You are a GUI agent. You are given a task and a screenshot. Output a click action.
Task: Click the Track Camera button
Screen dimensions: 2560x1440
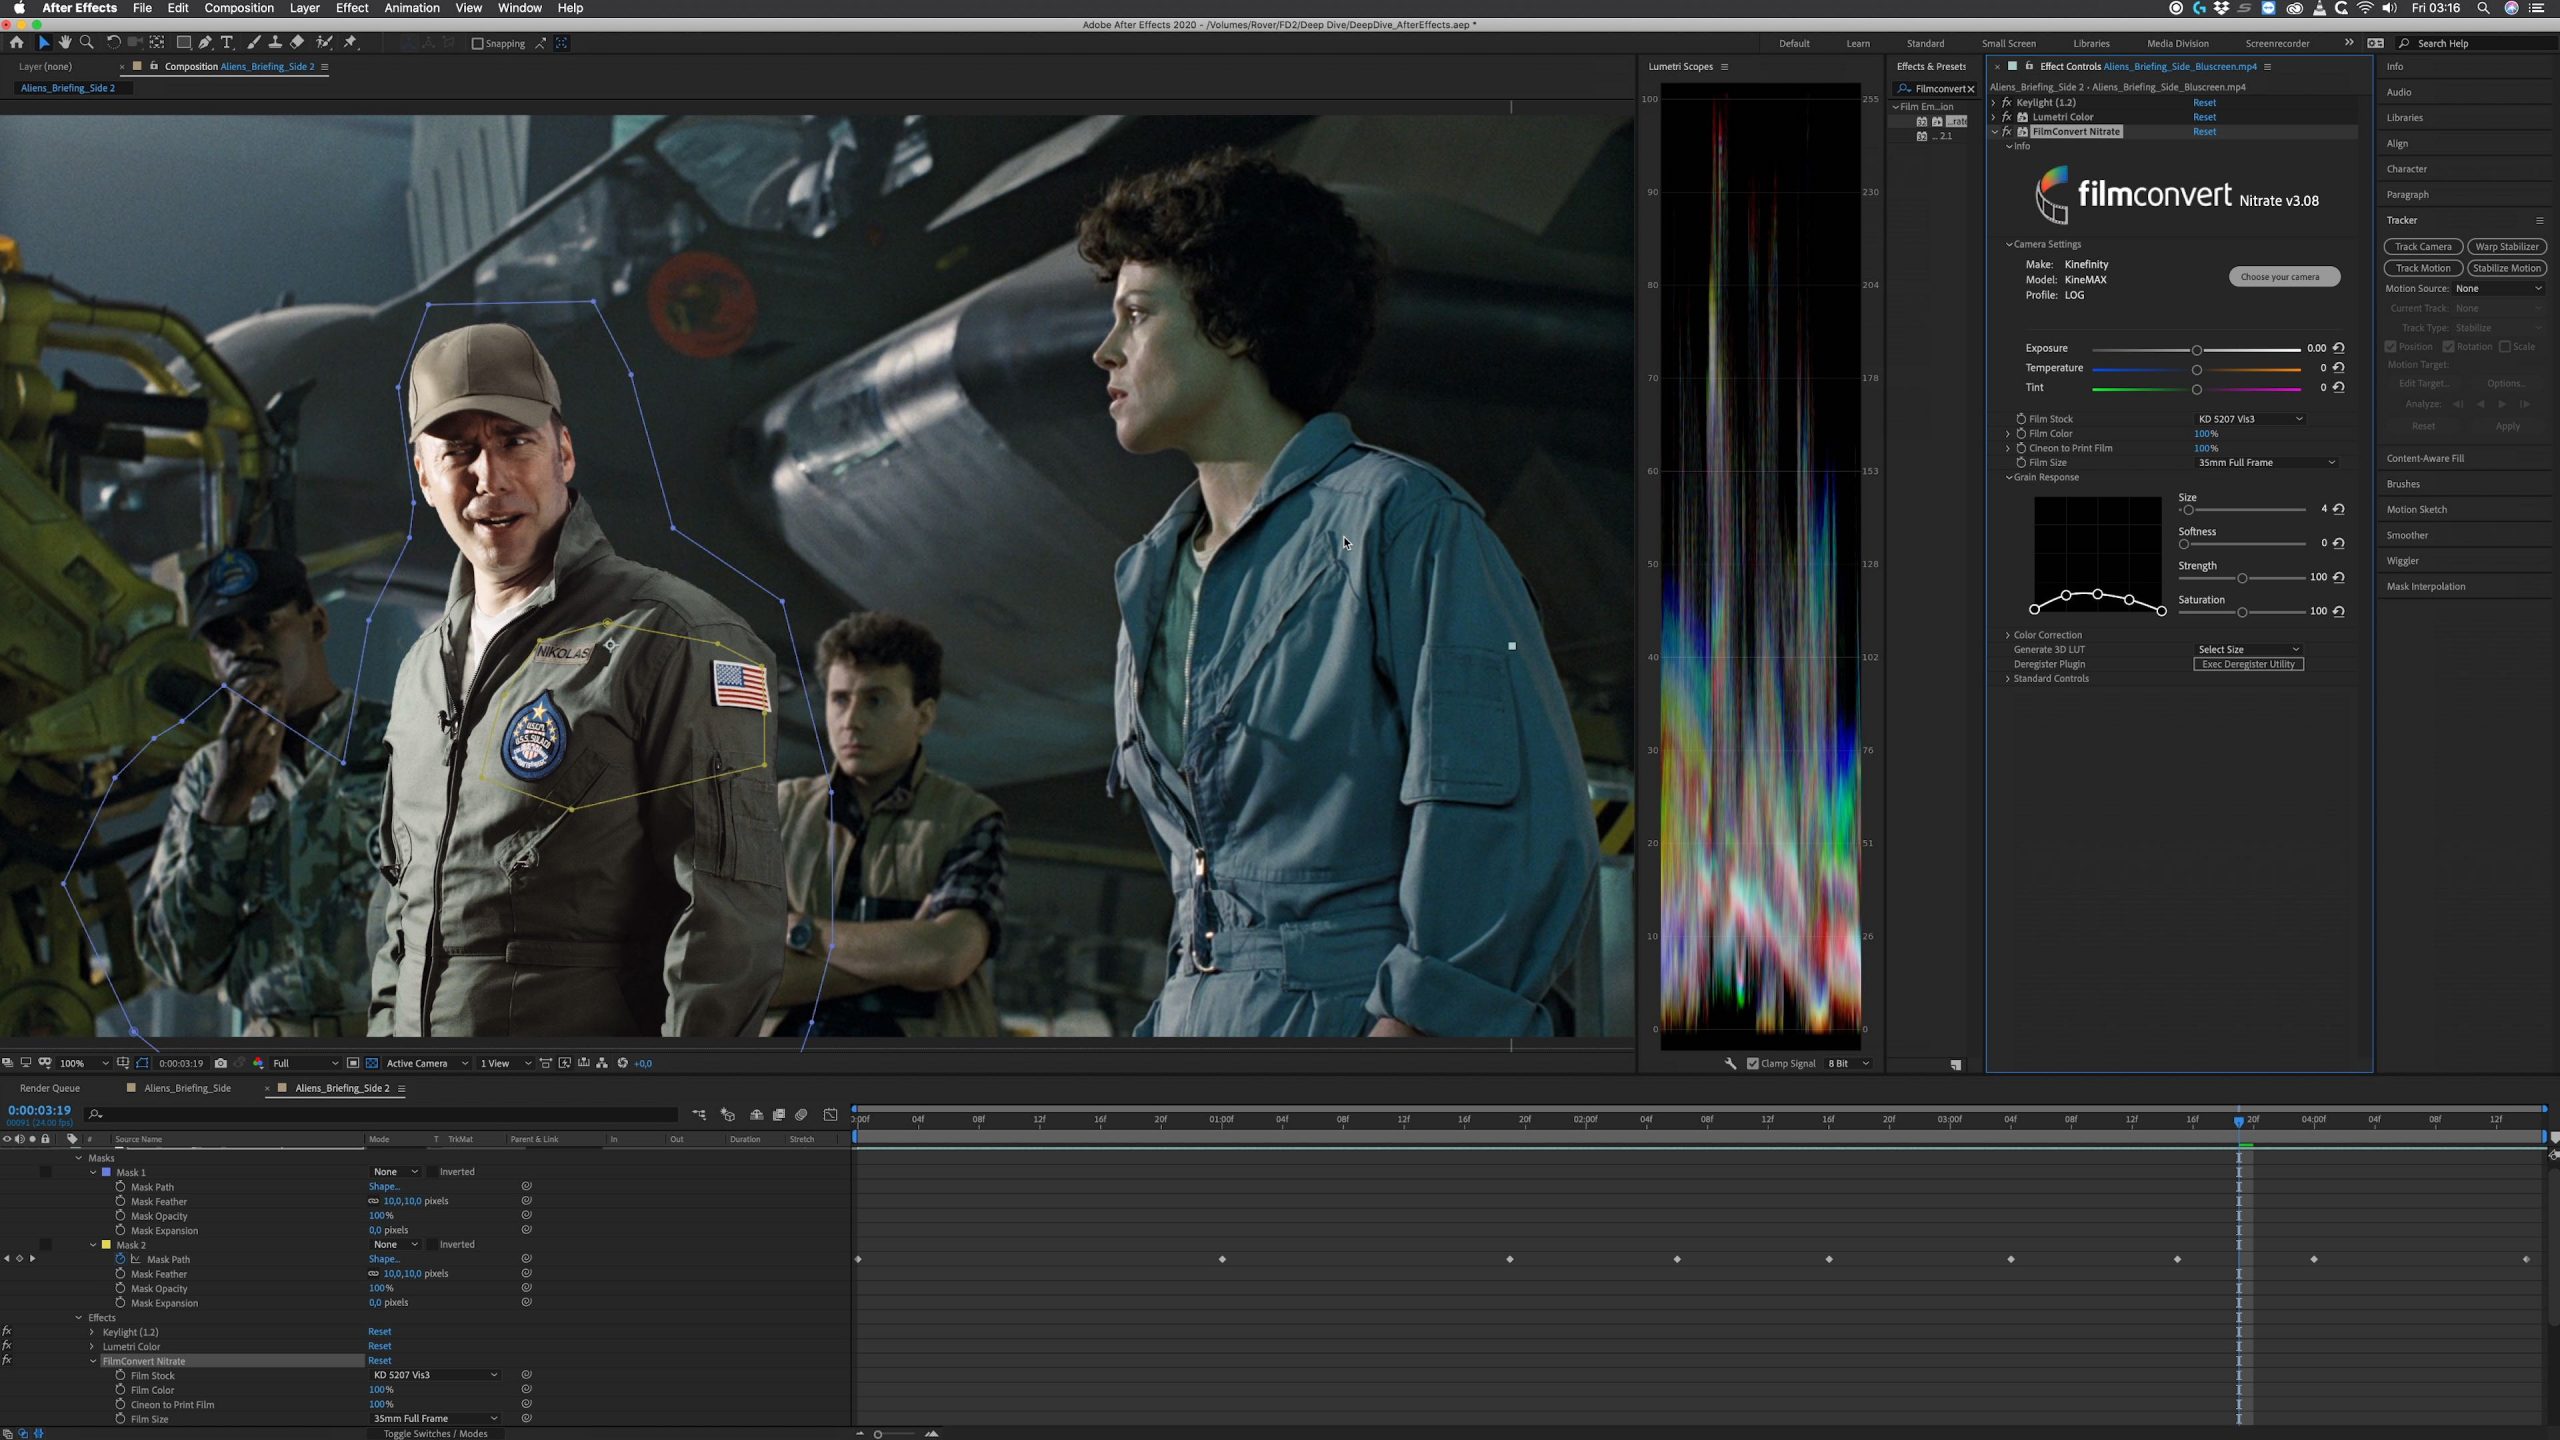[x=2422, y=247]
